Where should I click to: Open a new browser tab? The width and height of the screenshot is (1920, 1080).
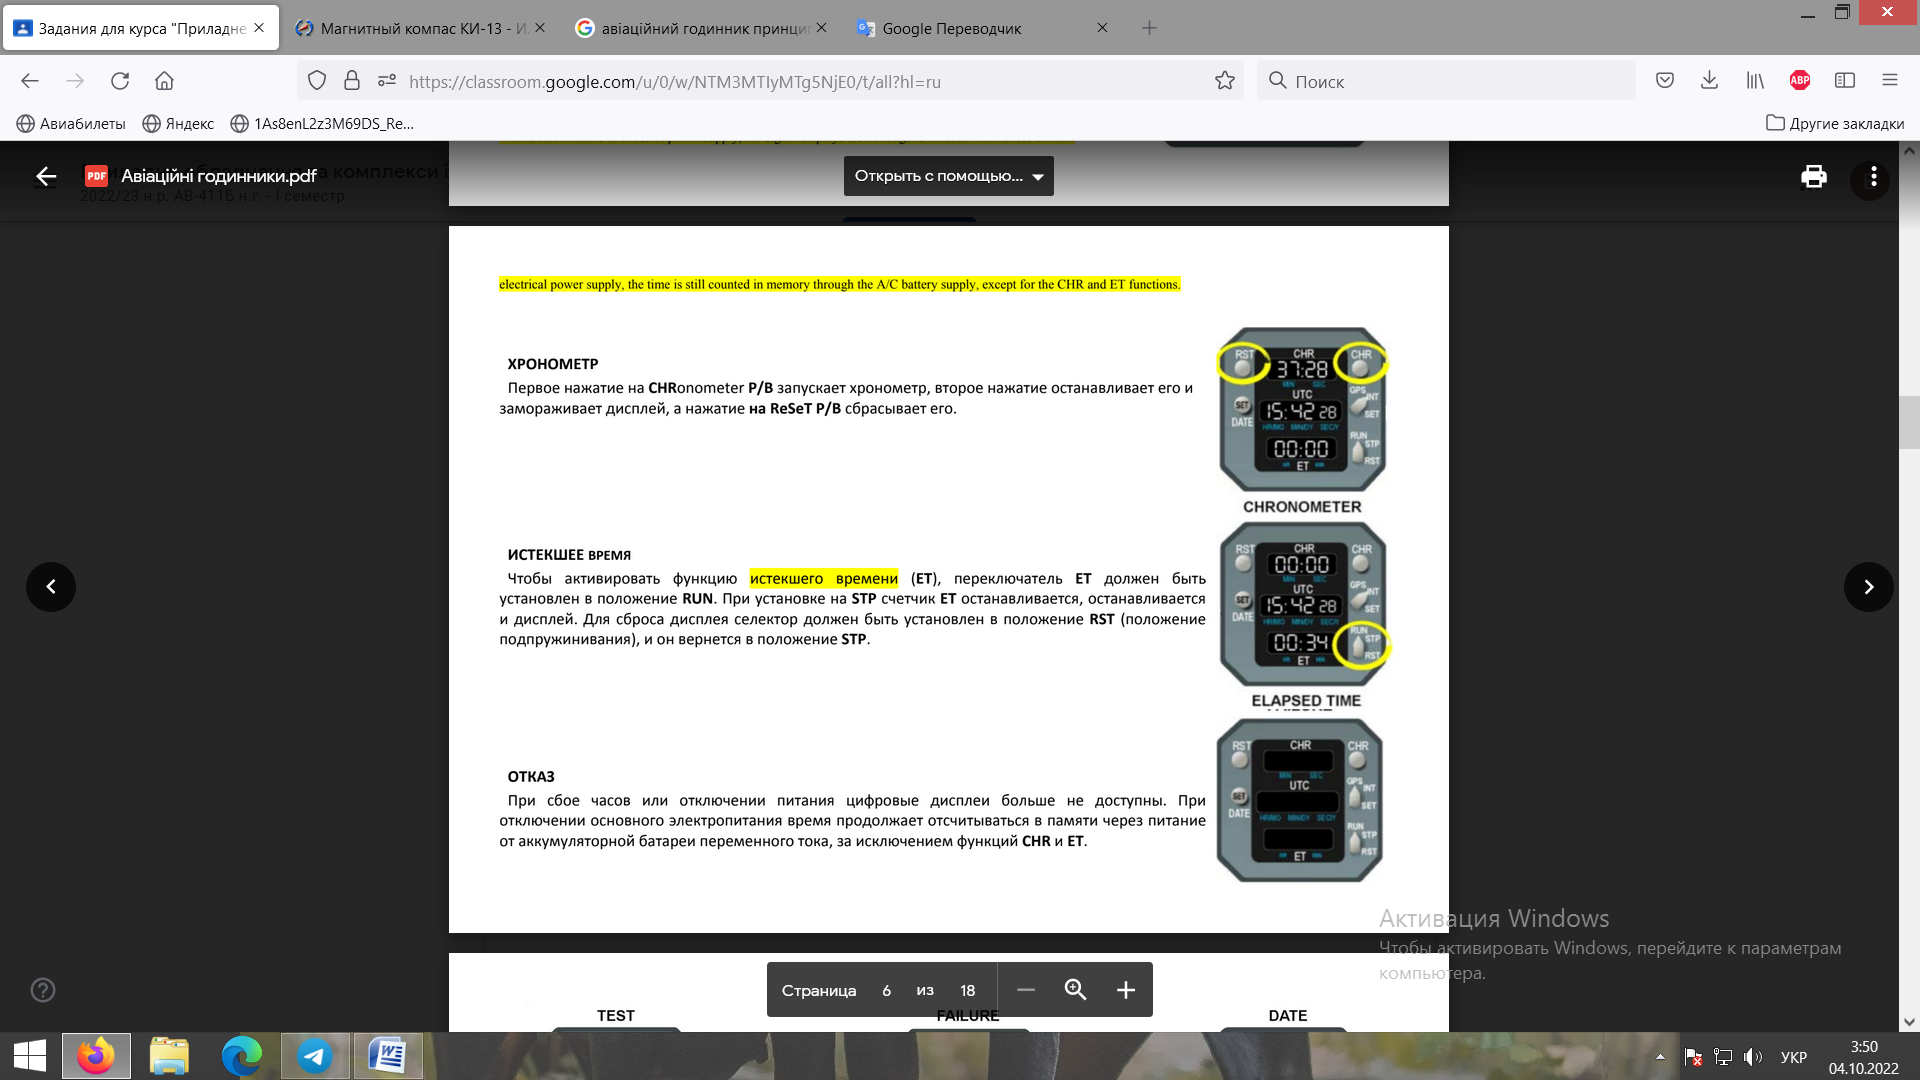coord(1149,28)
